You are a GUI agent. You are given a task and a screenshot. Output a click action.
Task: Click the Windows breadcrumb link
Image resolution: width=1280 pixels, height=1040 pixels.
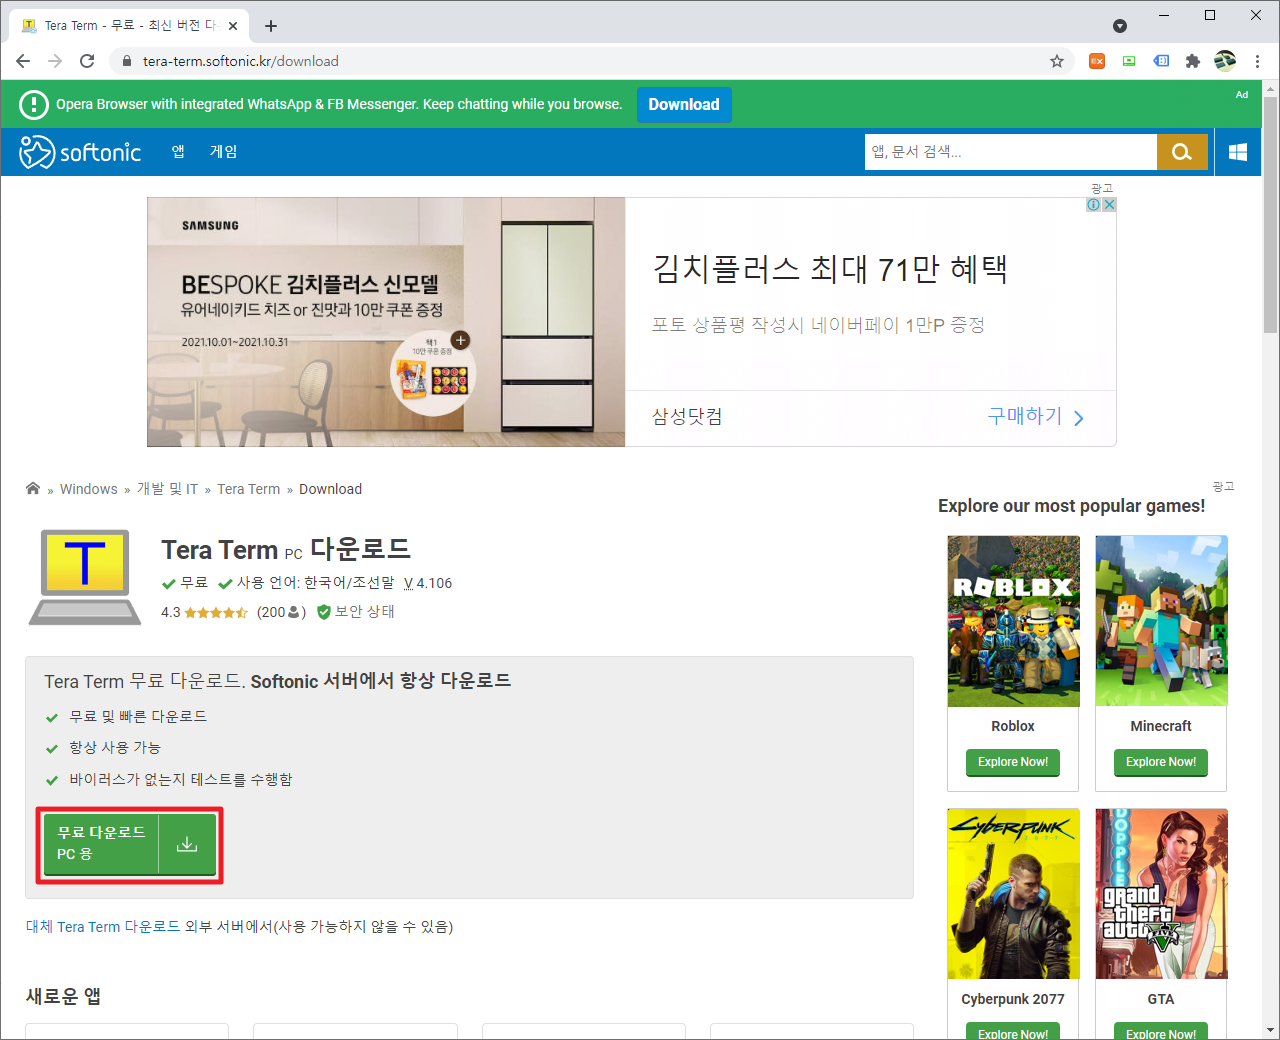coord(89,489)
